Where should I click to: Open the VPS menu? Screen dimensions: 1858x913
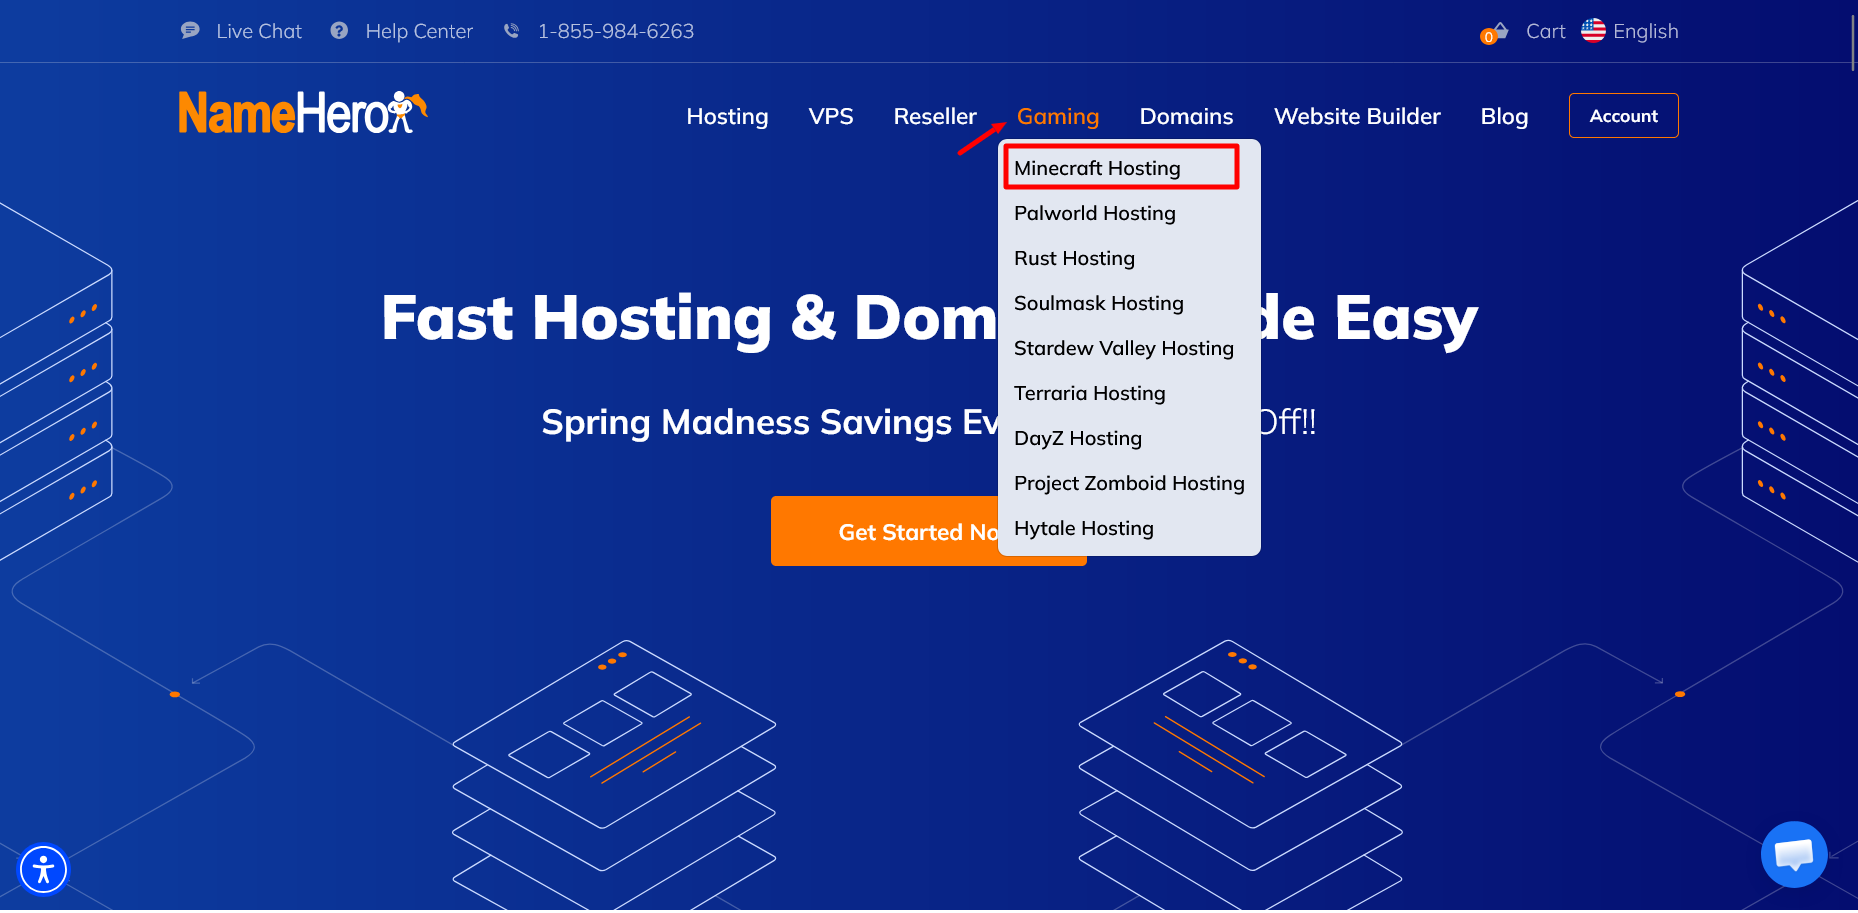coord(831,116)
